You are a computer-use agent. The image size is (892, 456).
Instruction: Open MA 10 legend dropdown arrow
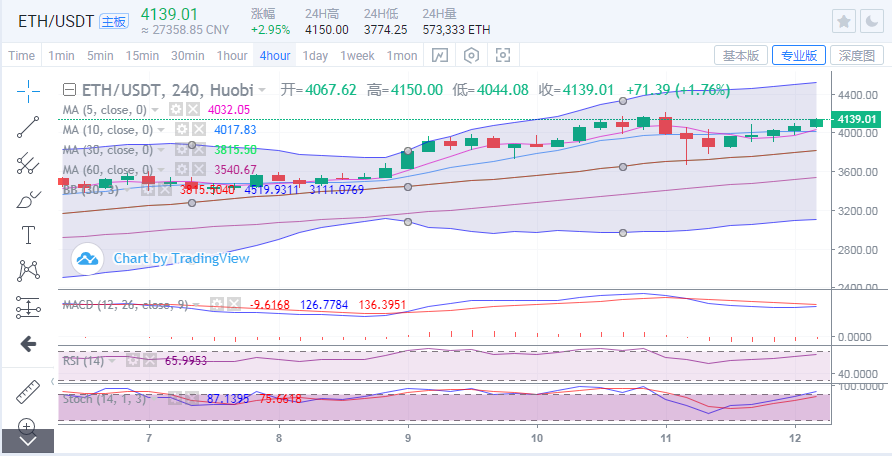[161, 130]
